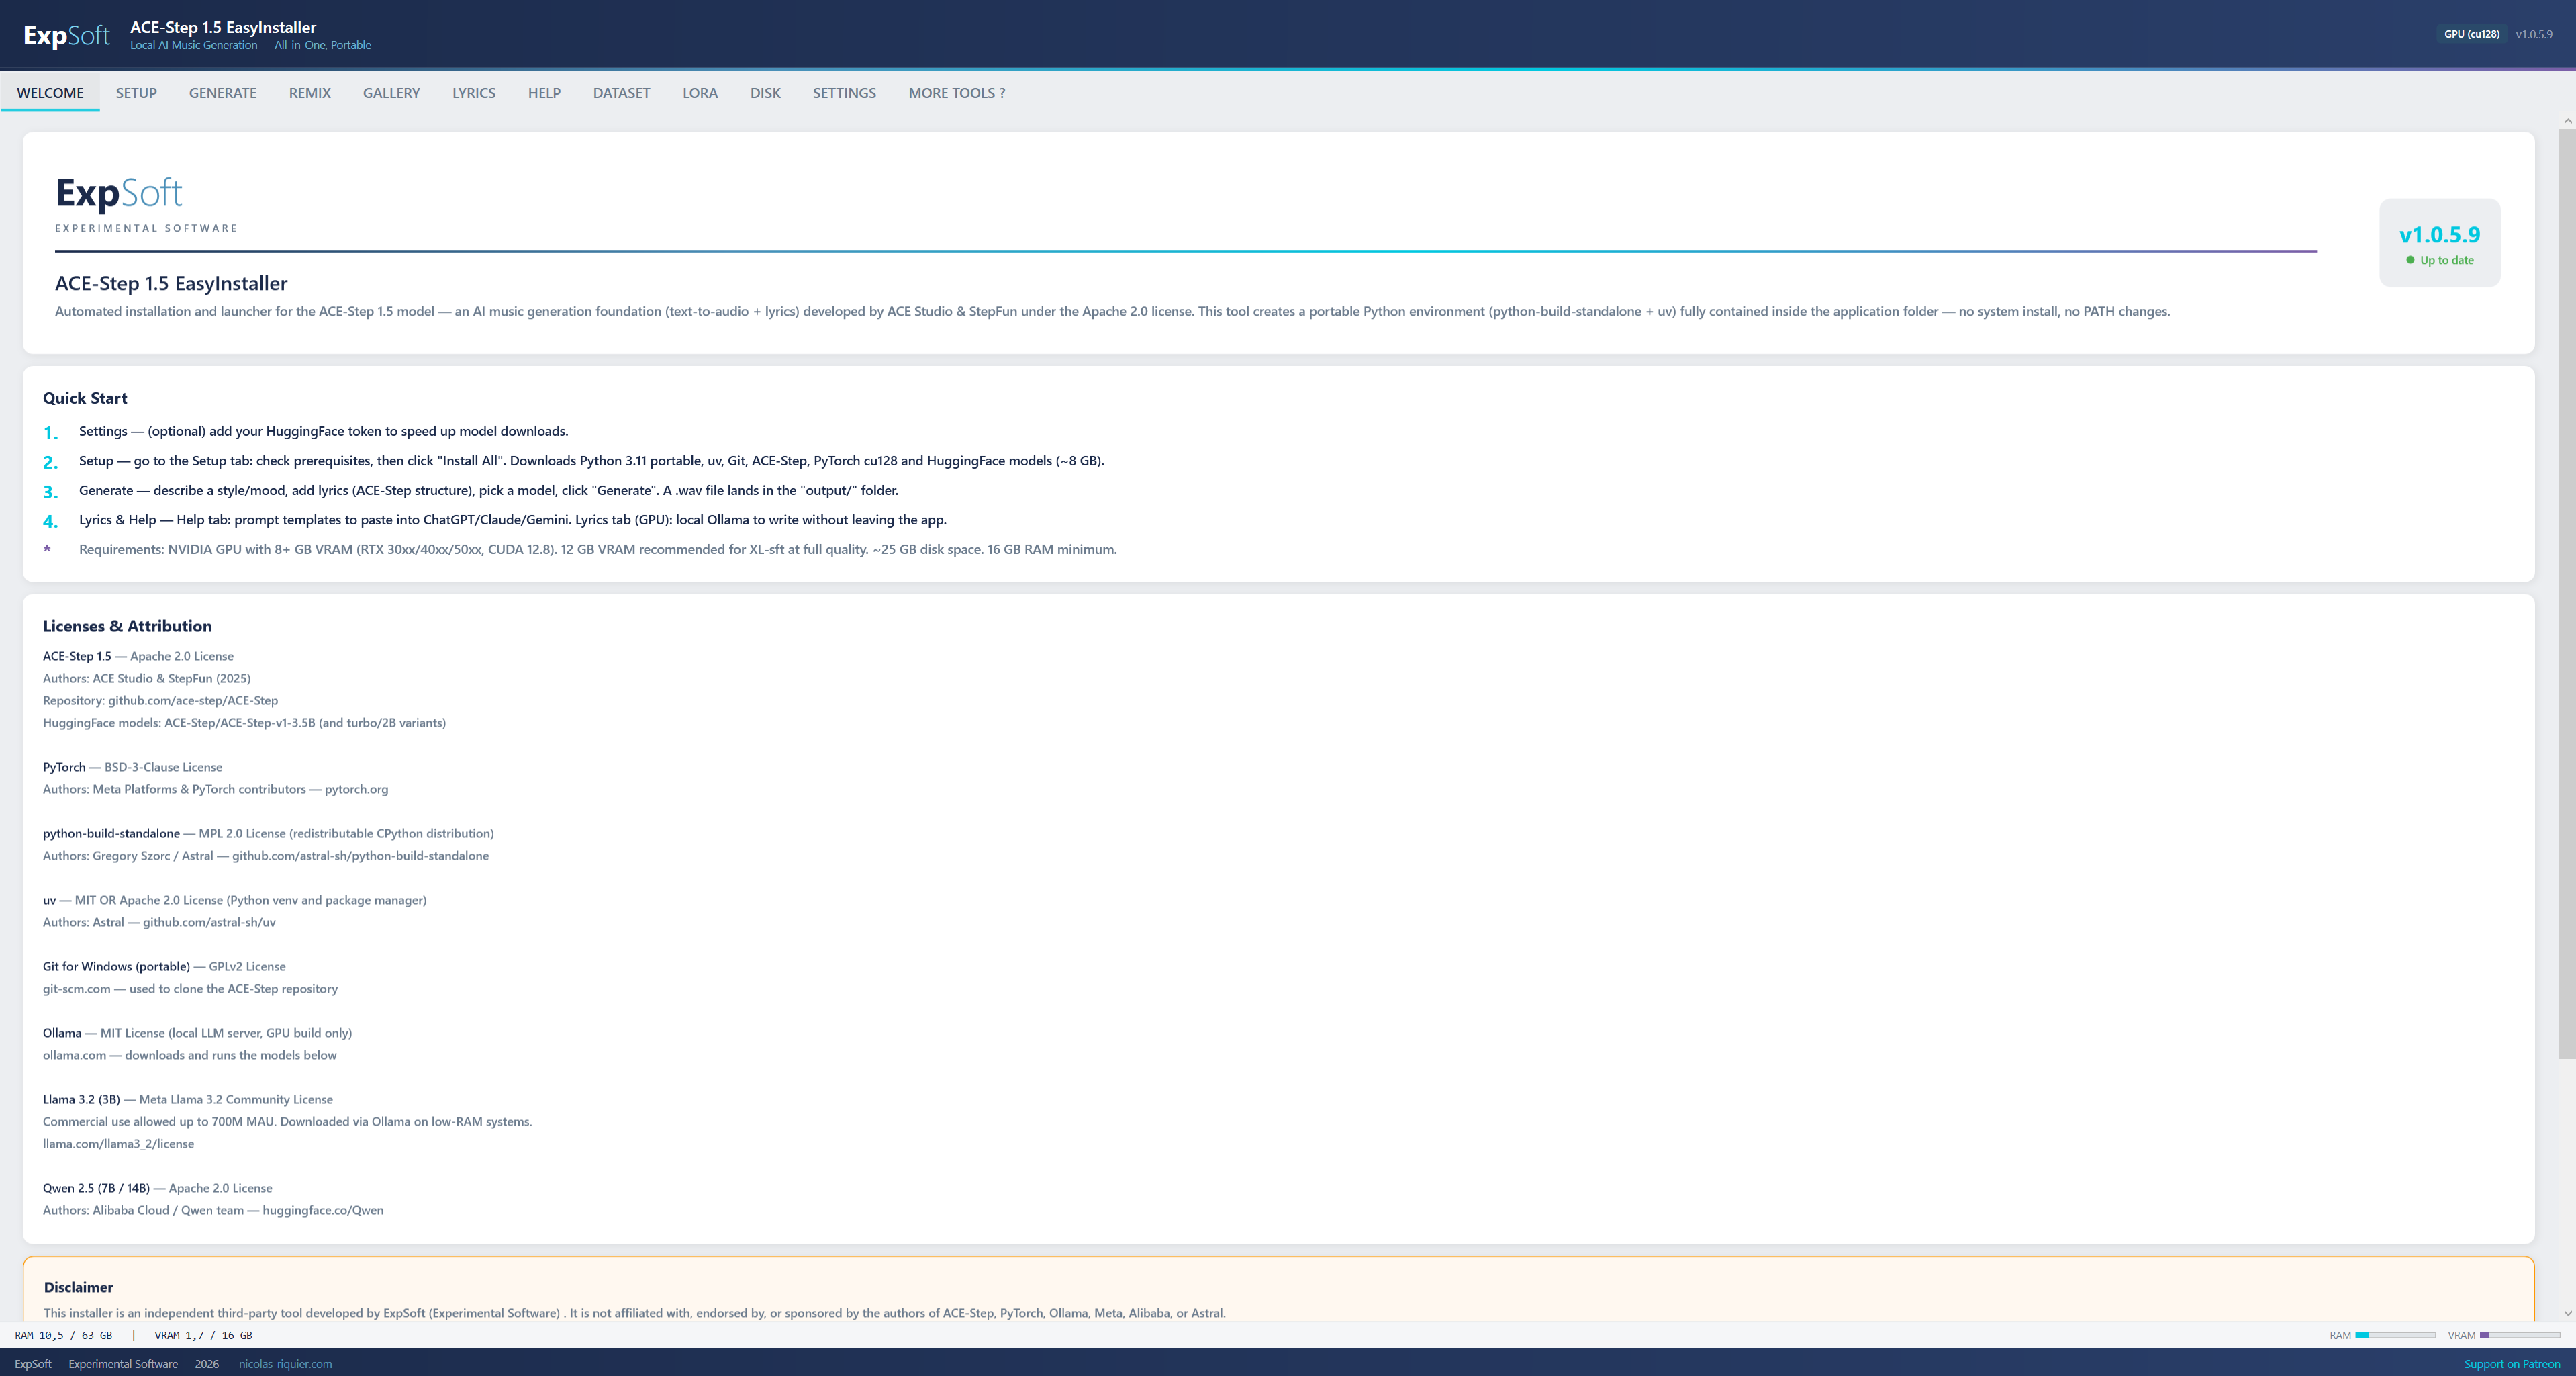This screenshot has height=1376, width=2576.
Task: Click the green Up to date status
Action: tap(2440, 260)
